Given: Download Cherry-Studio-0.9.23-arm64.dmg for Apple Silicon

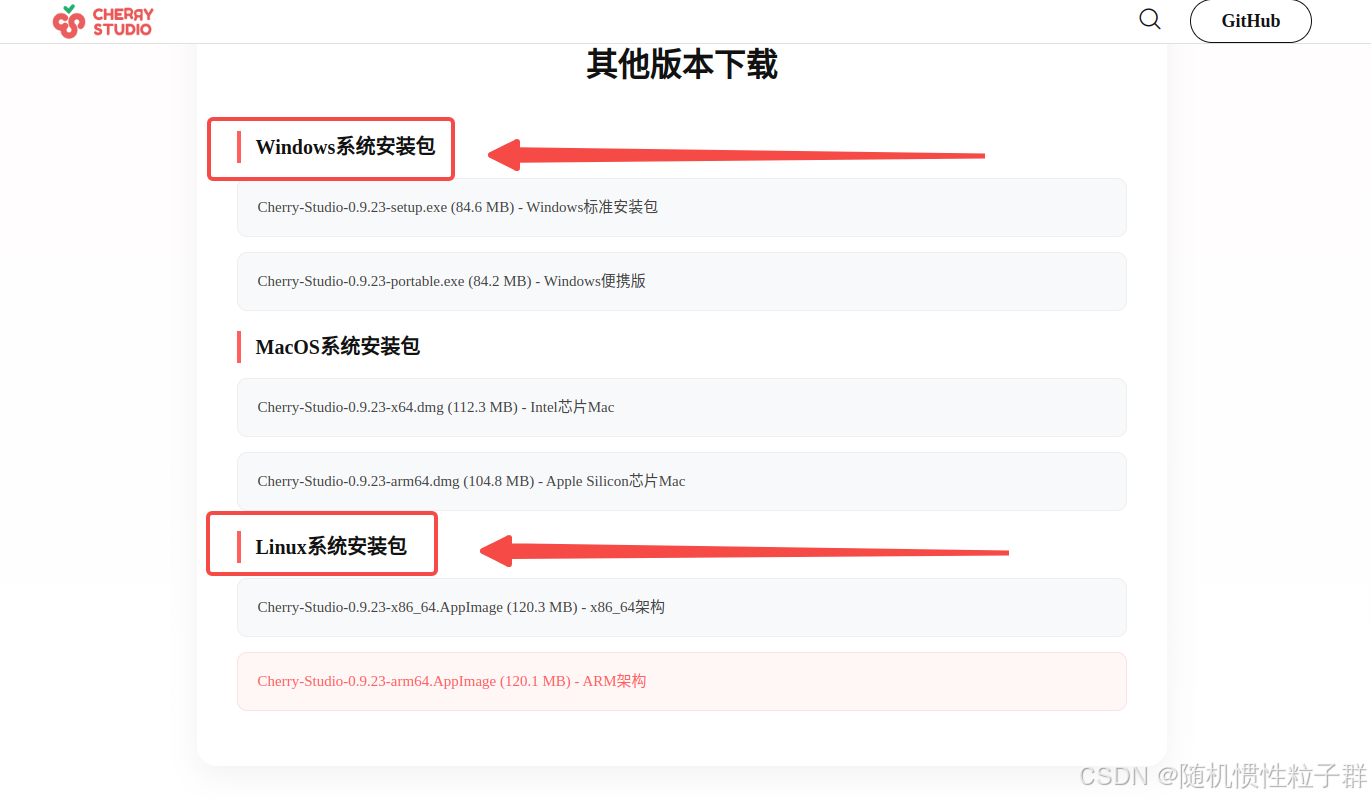Looking at the screenshot, I should click(x=681, y=481).
